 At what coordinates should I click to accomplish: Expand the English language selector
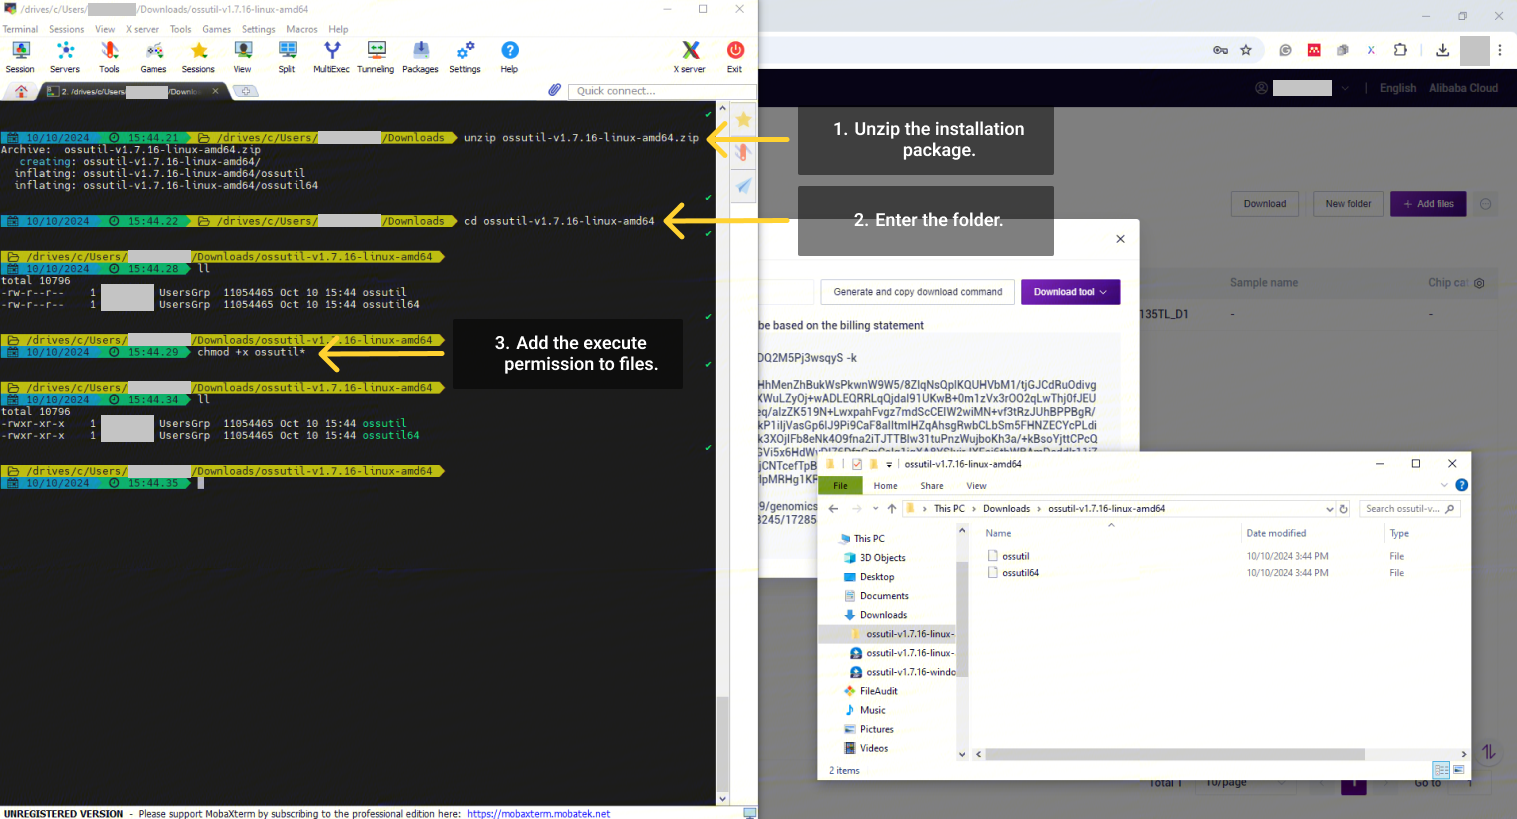1397,88
